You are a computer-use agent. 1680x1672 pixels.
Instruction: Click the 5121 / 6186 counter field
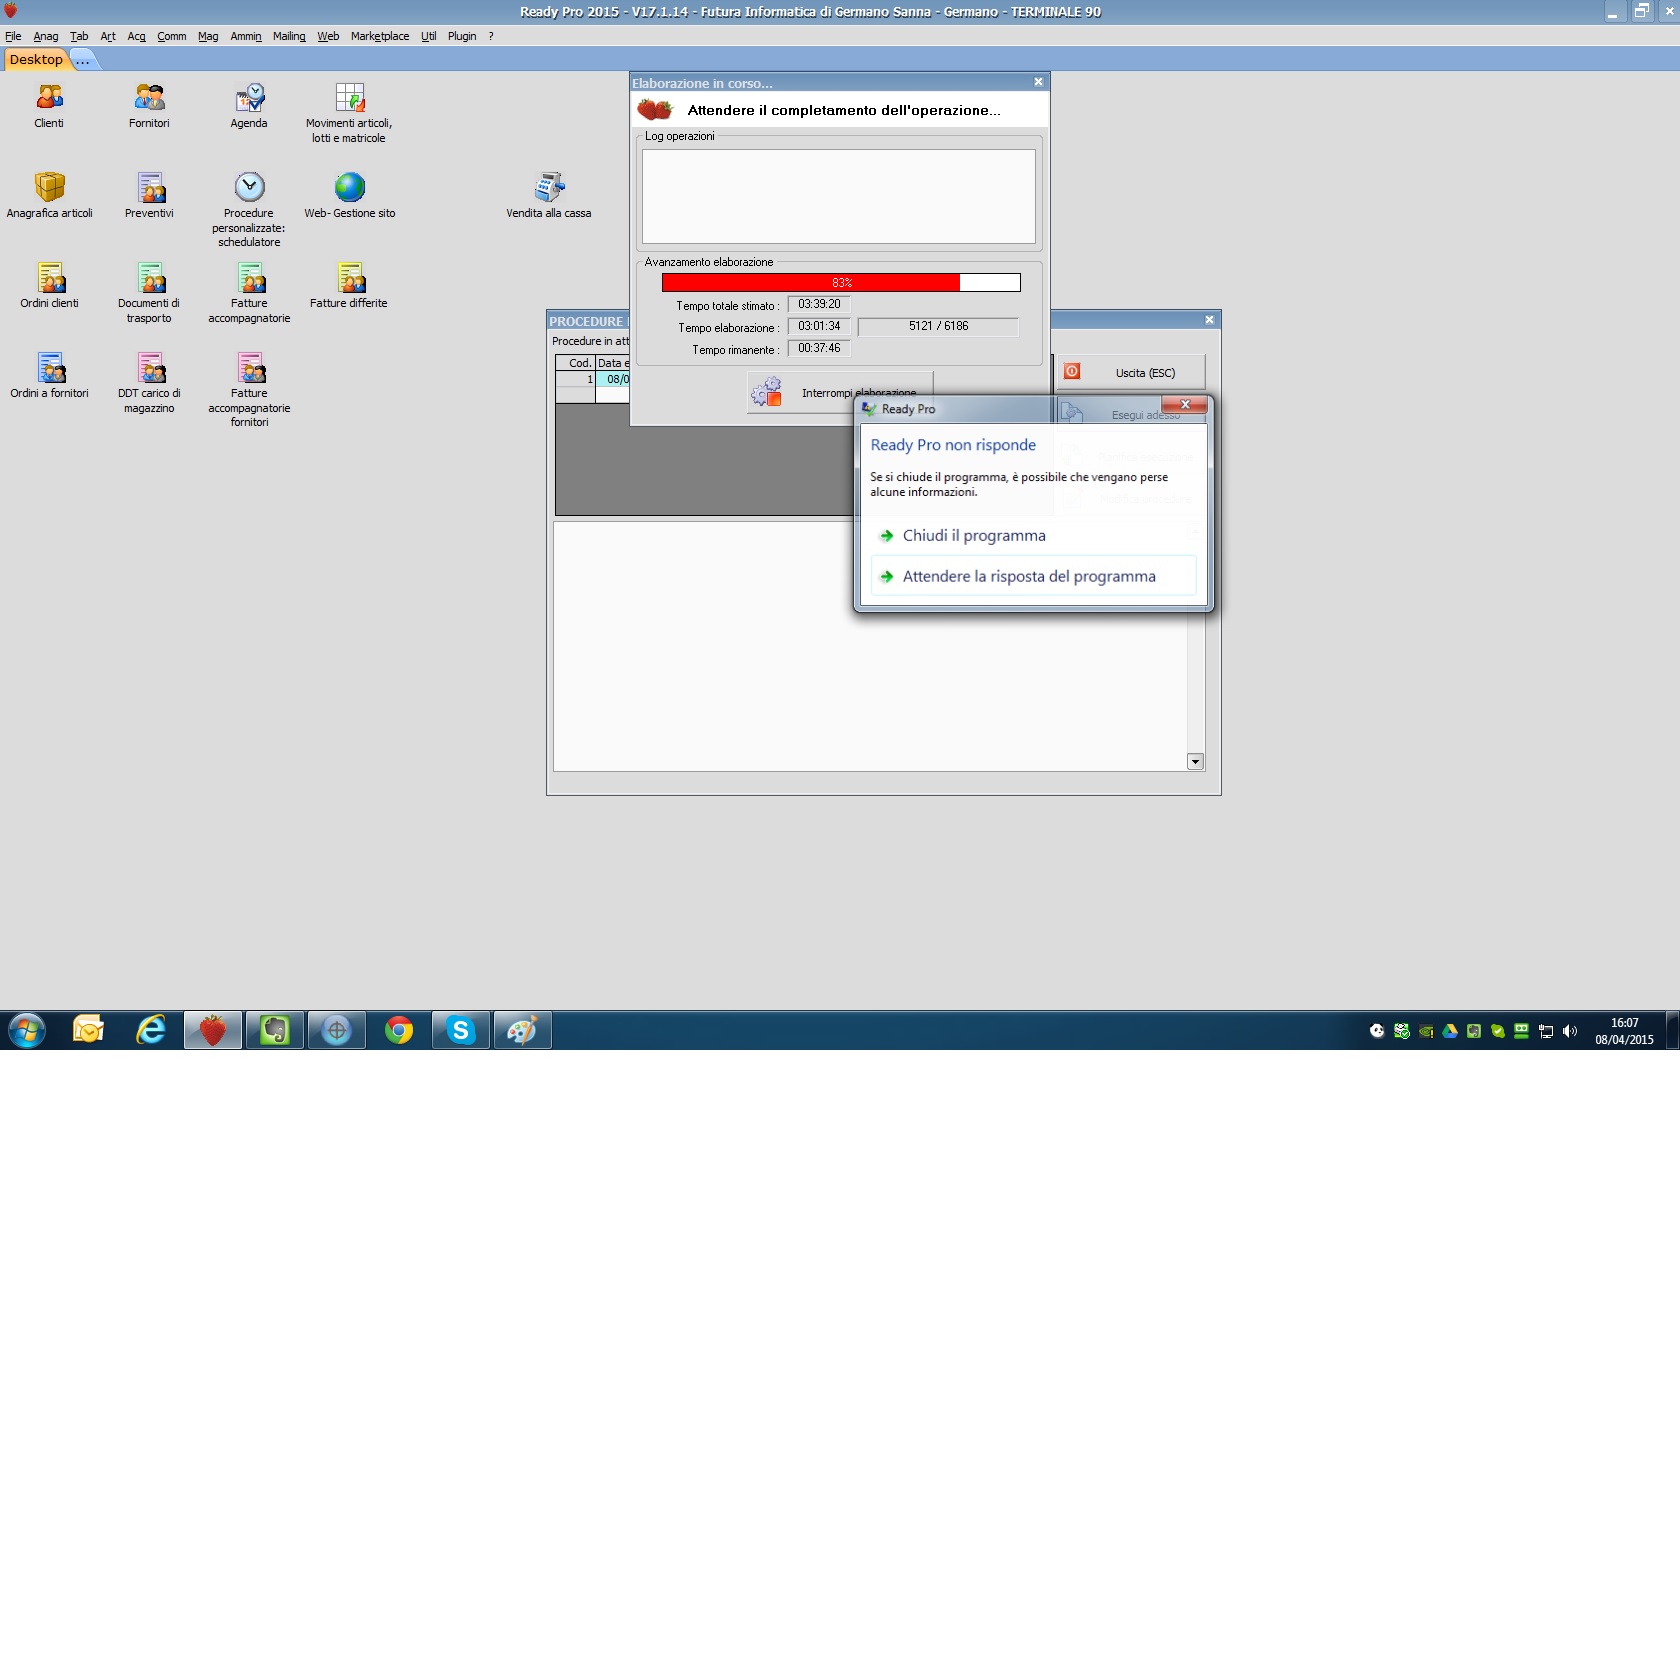pyautogui.click(x=938, y=326)
